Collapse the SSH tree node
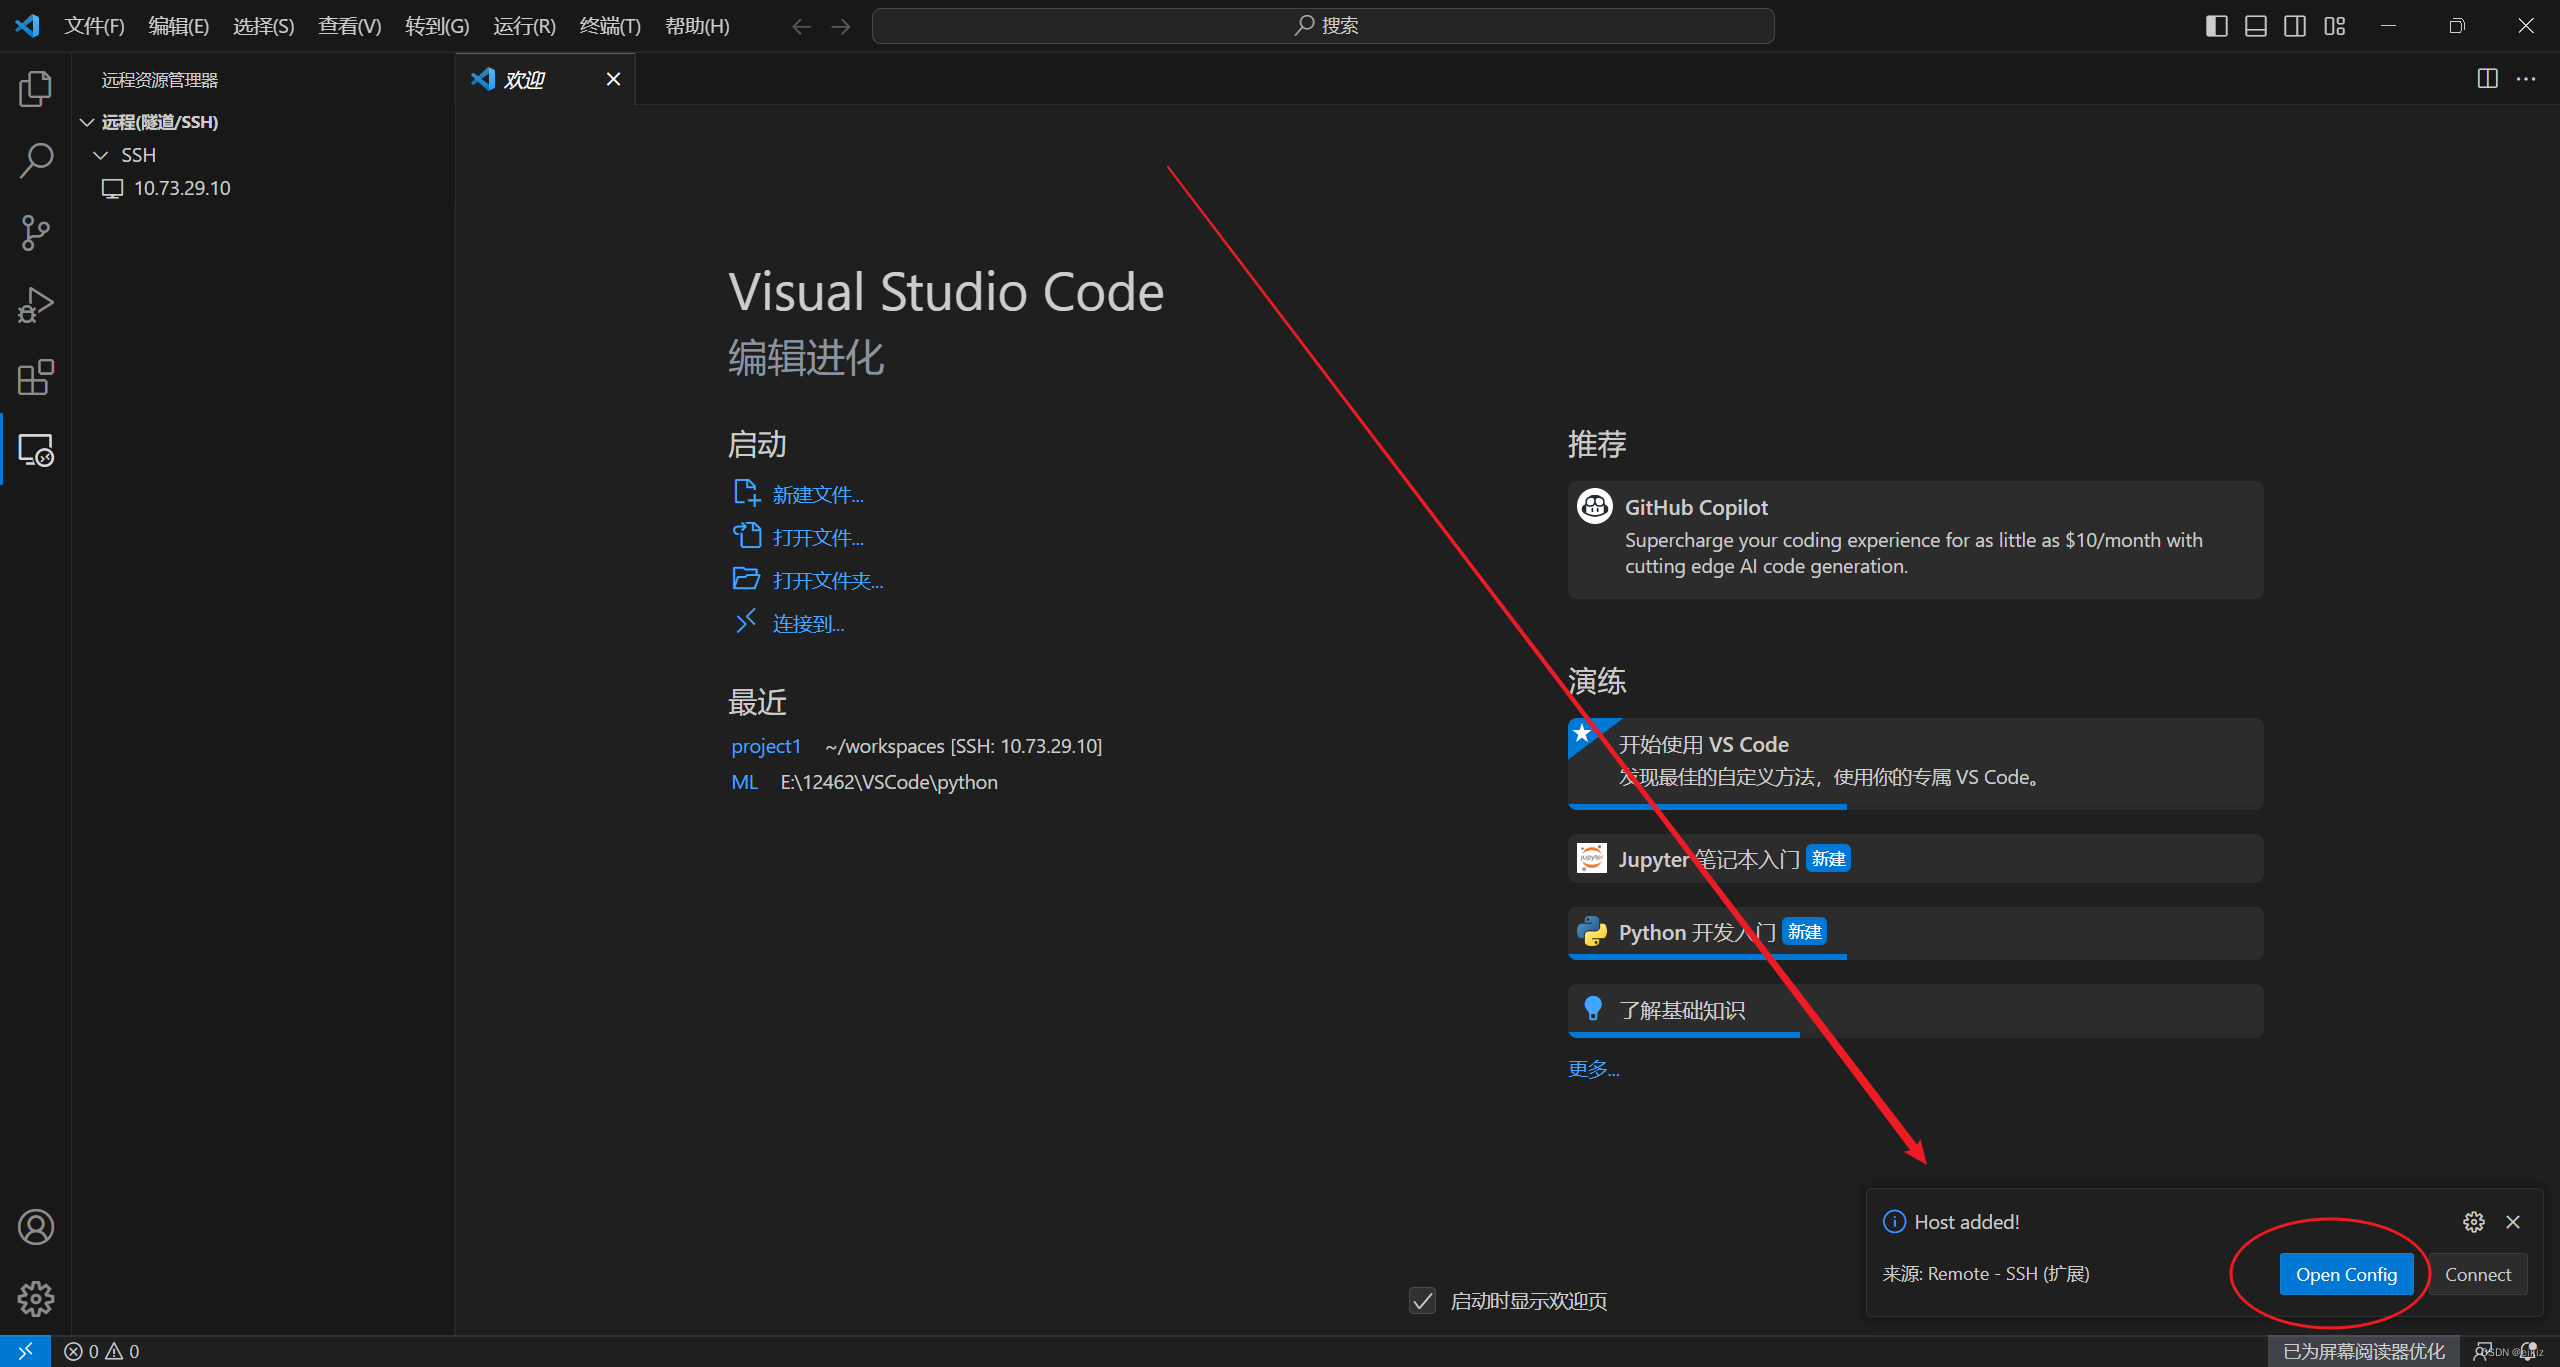The width and height of the screenshot is (2560, 1367). [100, 155]
